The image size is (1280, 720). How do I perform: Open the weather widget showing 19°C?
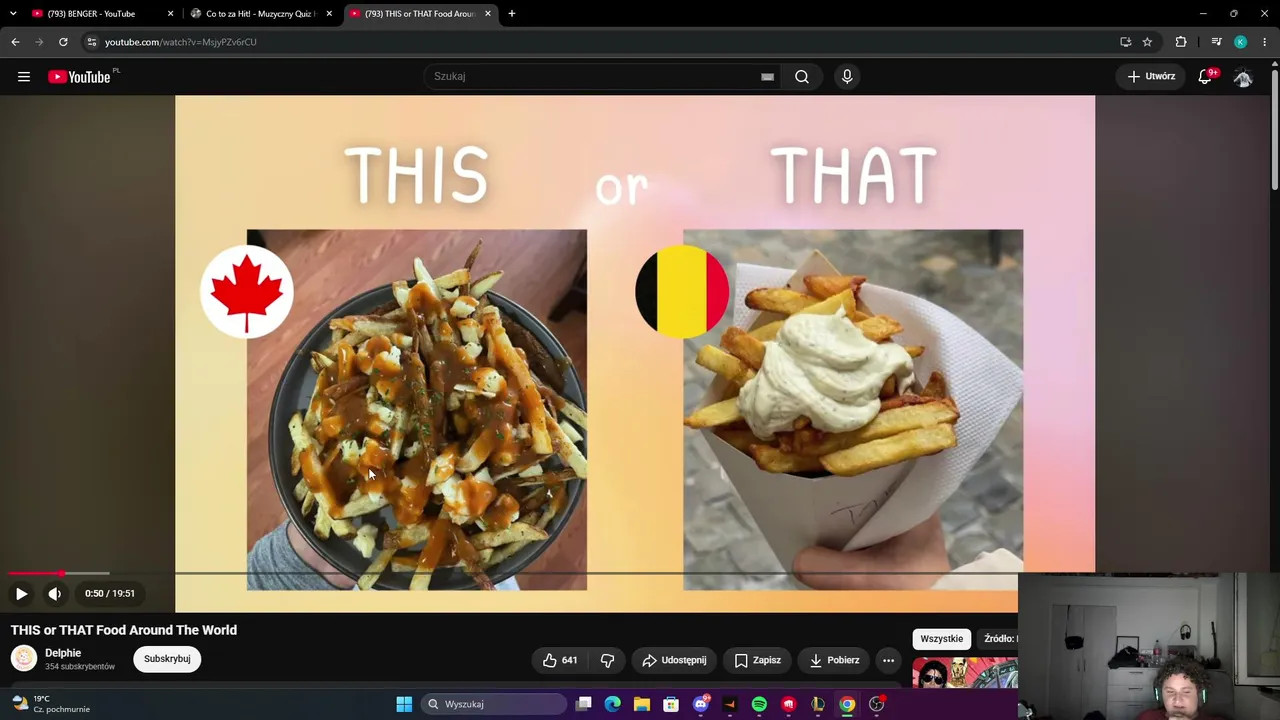click(50, 704)
